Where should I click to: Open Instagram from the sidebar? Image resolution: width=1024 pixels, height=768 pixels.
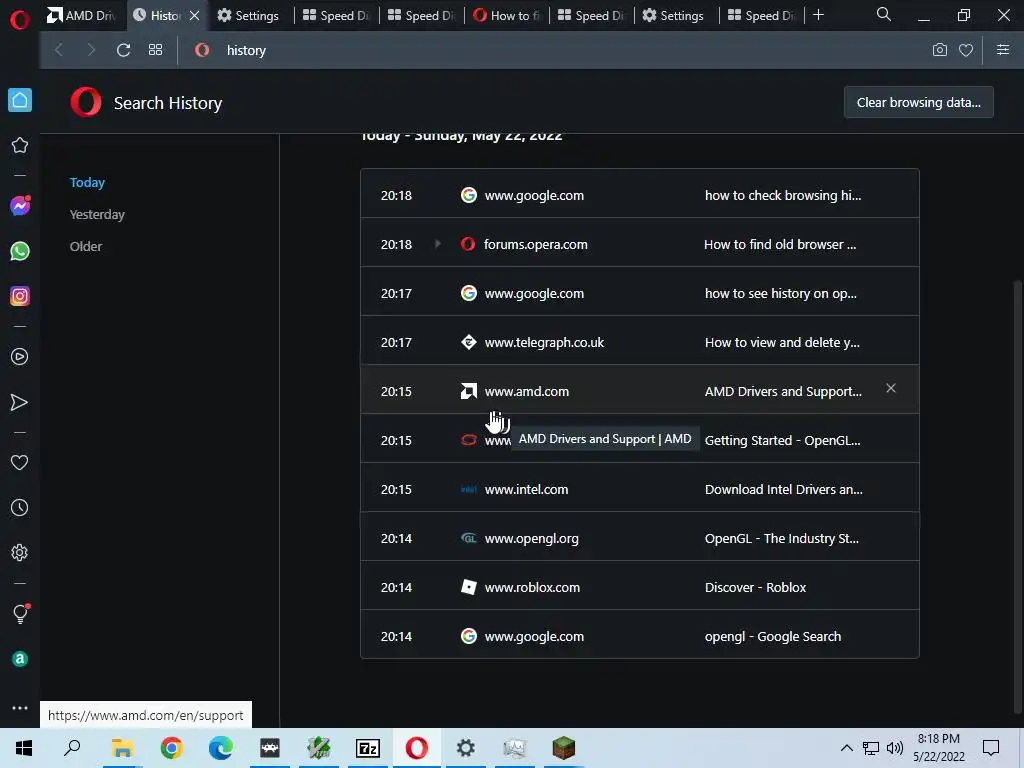20,296
